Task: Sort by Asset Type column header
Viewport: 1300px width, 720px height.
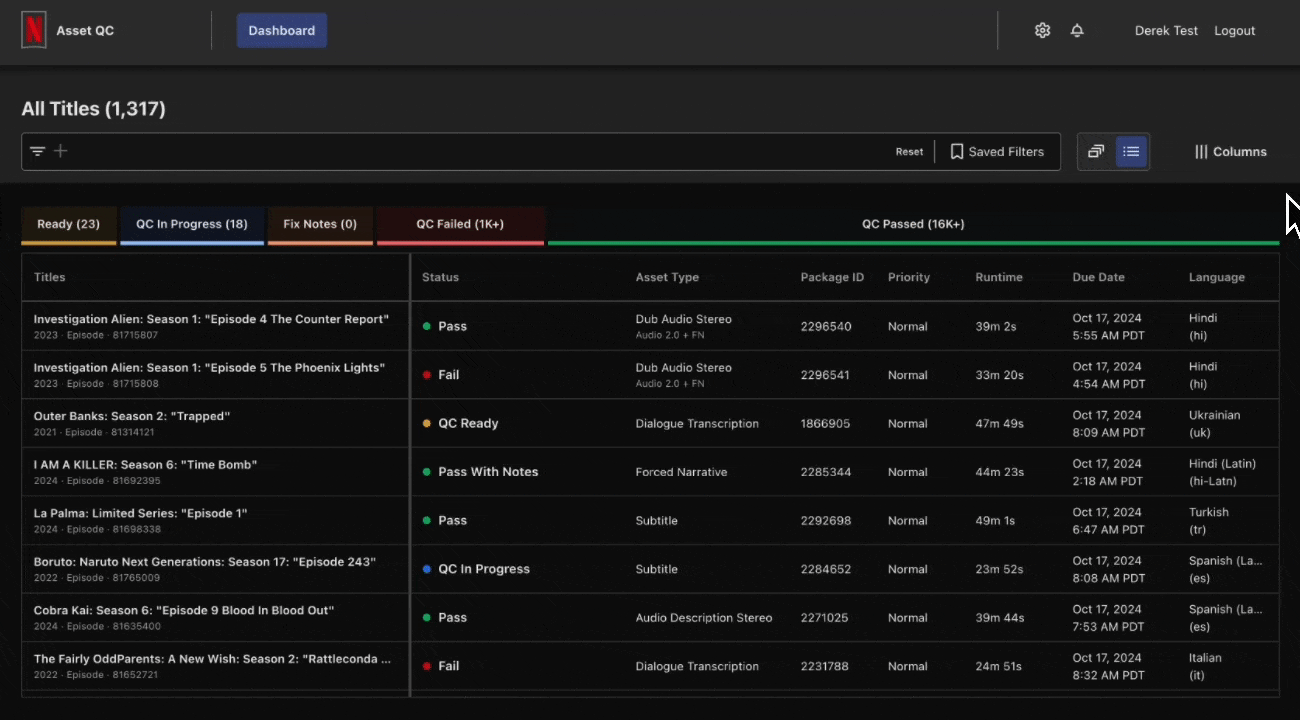Action: pos(667,277)
